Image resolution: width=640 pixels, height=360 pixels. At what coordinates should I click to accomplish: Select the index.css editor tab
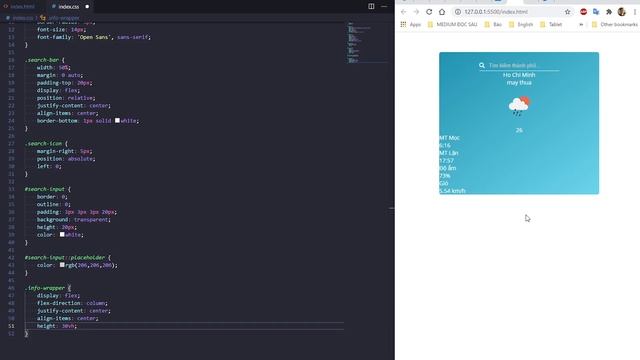tap(69, 7)
